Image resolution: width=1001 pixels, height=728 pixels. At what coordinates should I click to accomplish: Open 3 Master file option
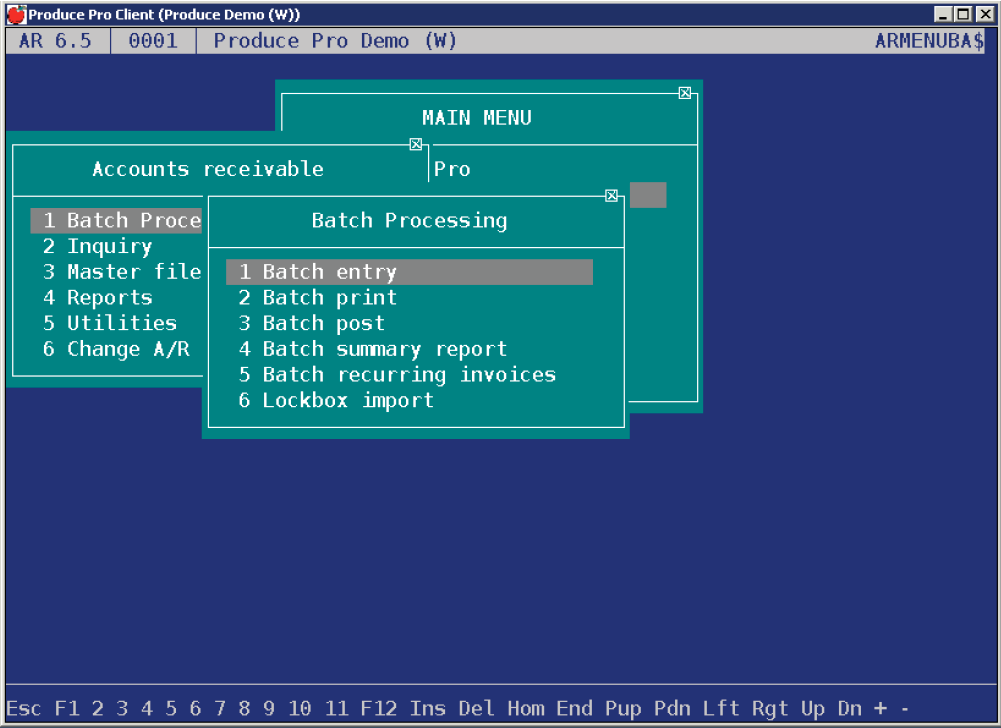(122, 272)
